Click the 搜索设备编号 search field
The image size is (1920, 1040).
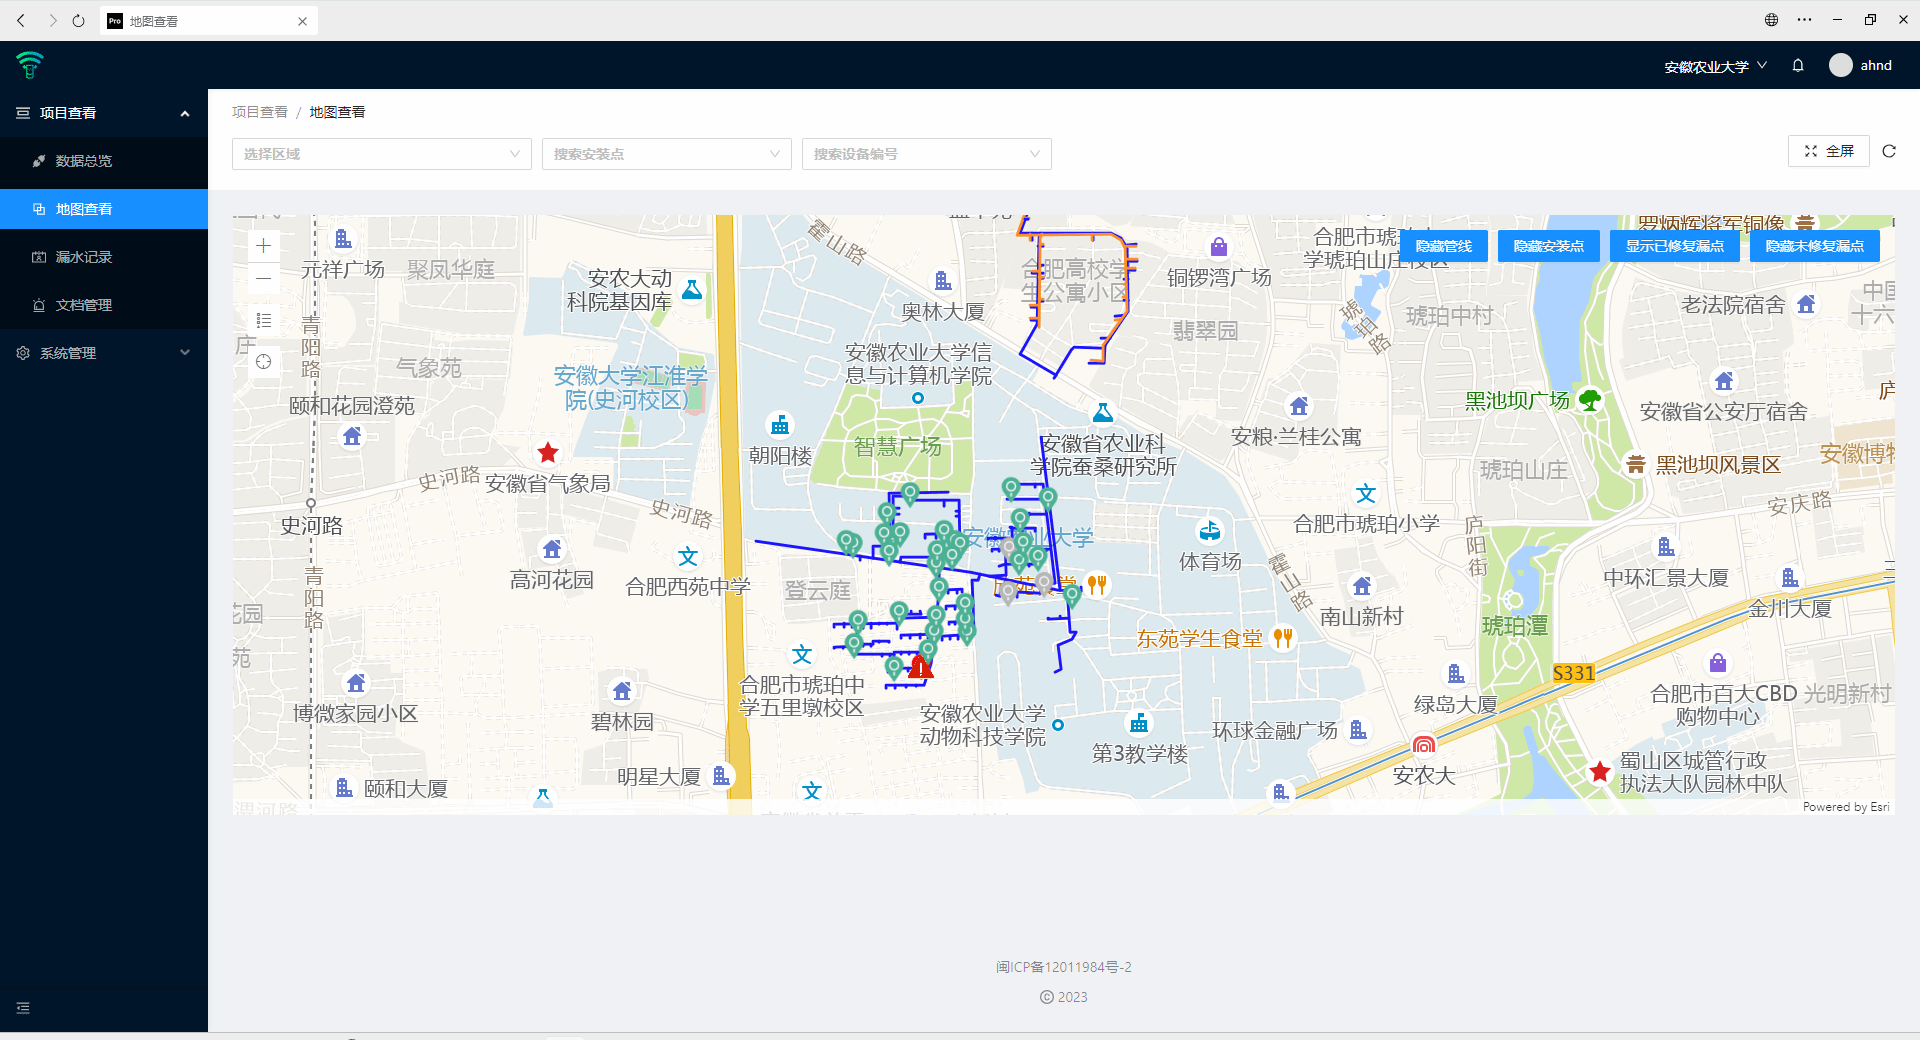[926, 154]
